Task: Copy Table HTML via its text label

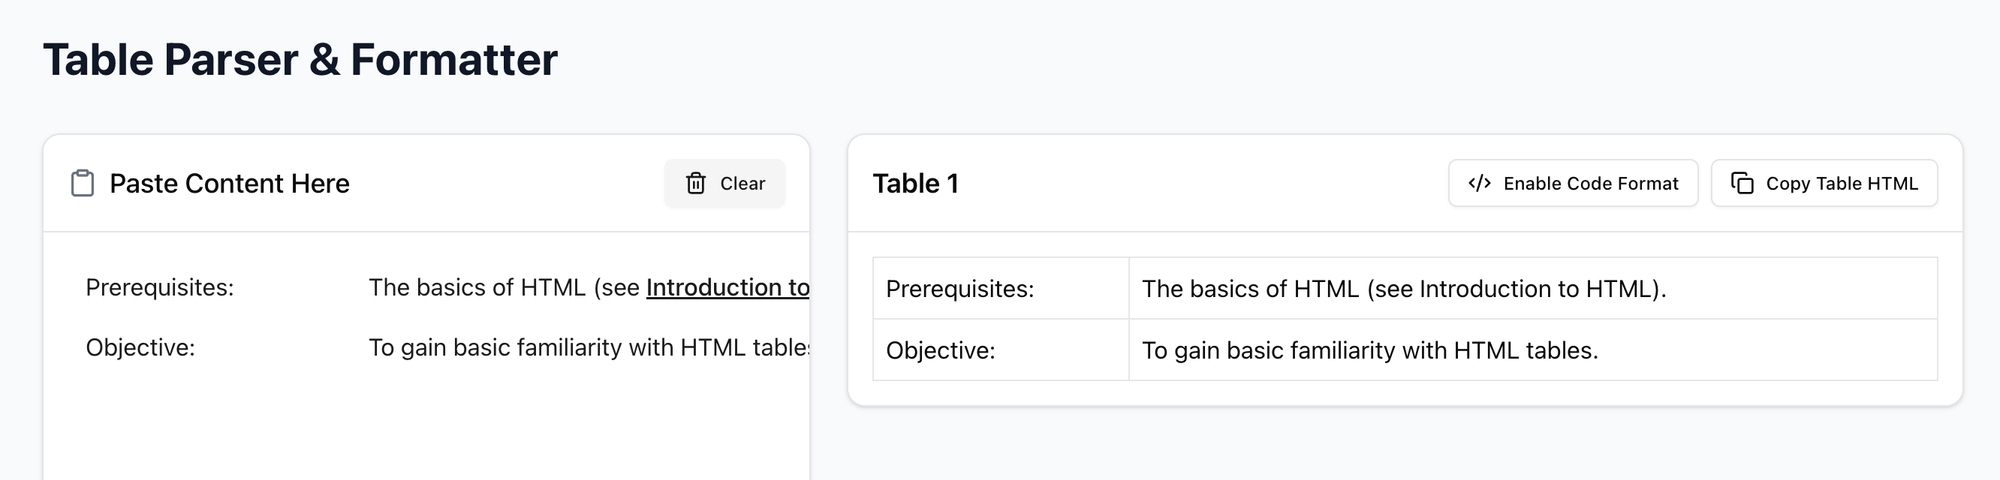Action: [x=1841, y=183]
